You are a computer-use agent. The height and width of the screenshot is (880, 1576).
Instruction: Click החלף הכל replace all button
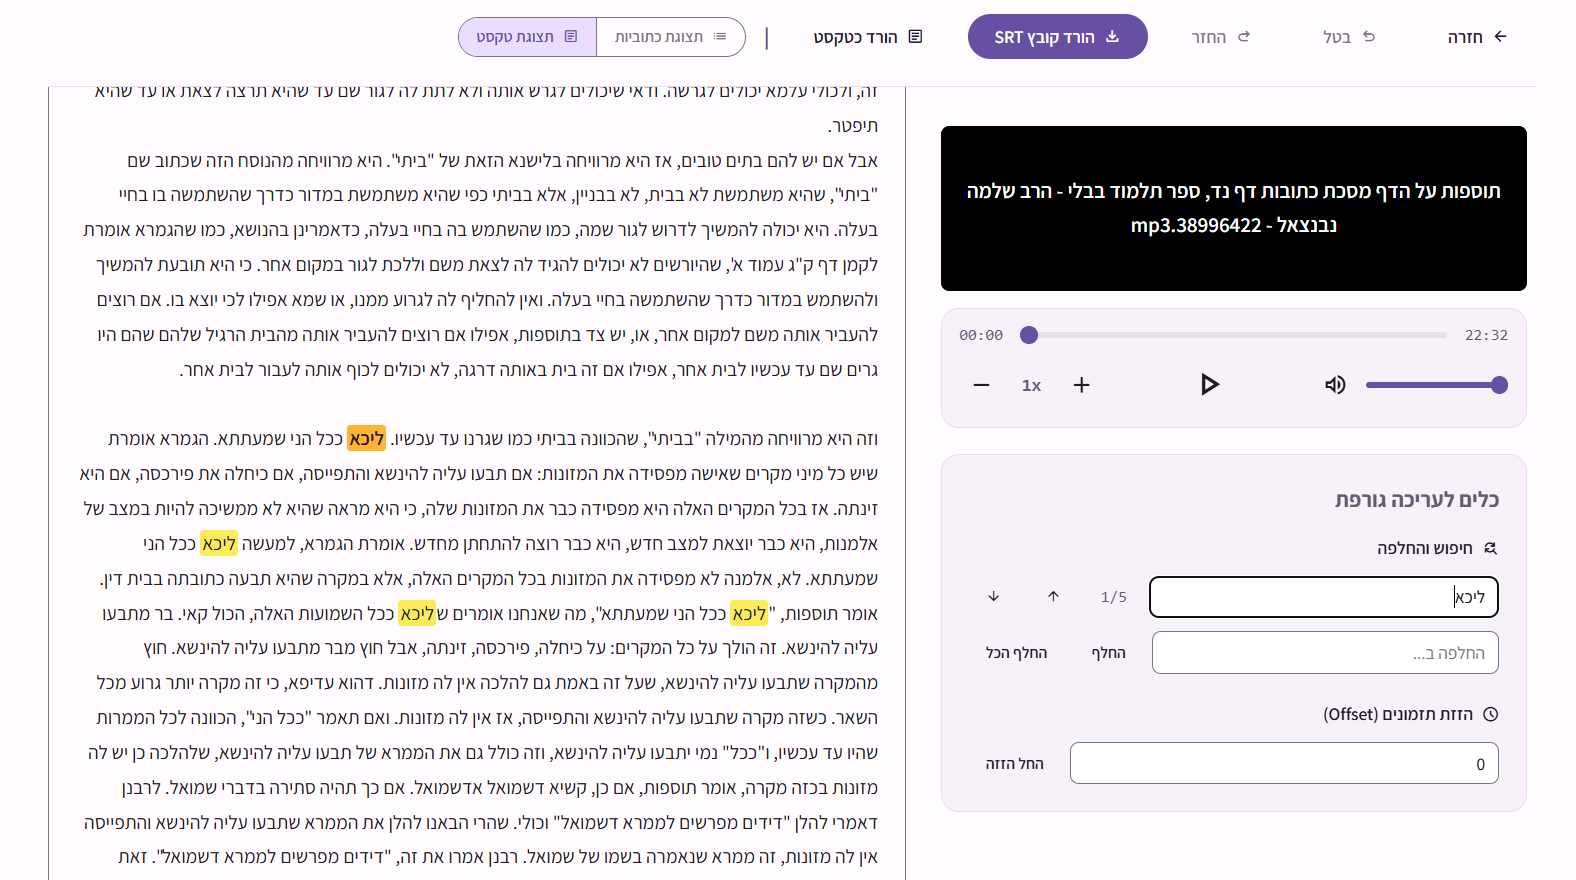tap(1016, 653)
